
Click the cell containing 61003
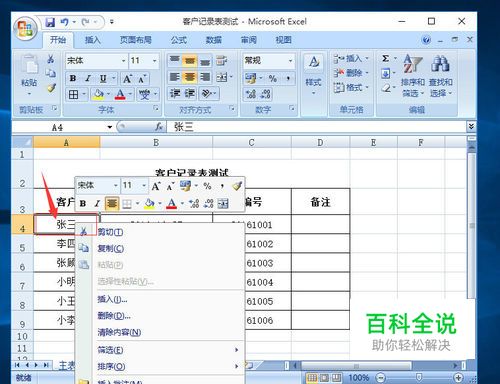coord(260,263)
